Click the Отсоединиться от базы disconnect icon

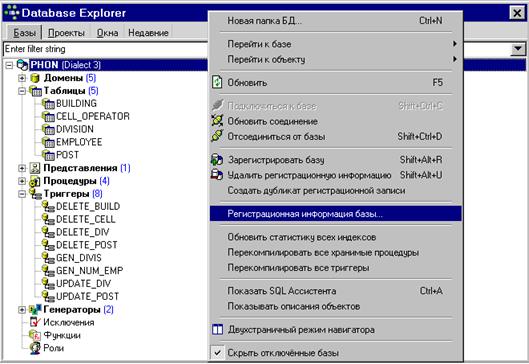(x=217, y=136)
